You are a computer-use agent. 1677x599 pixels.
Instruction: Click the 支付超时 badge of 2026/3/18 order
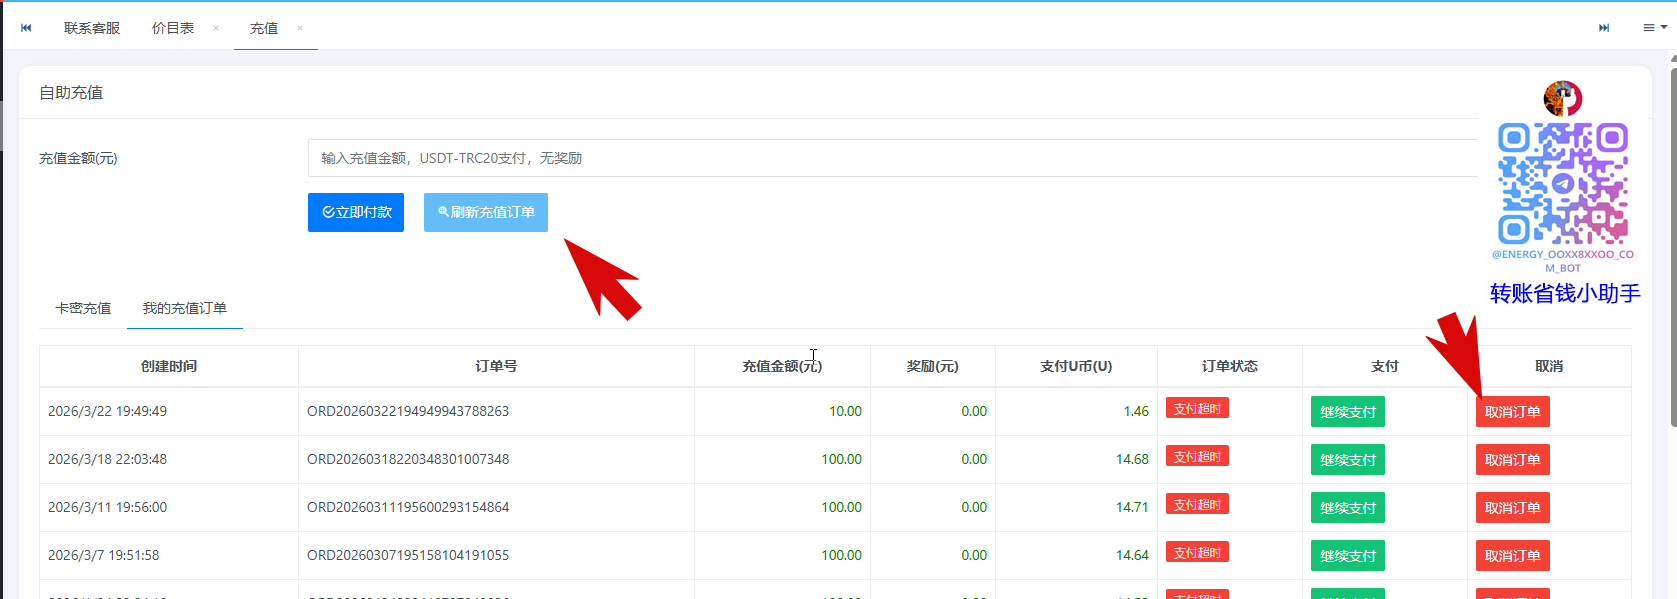click(1197, 456)
